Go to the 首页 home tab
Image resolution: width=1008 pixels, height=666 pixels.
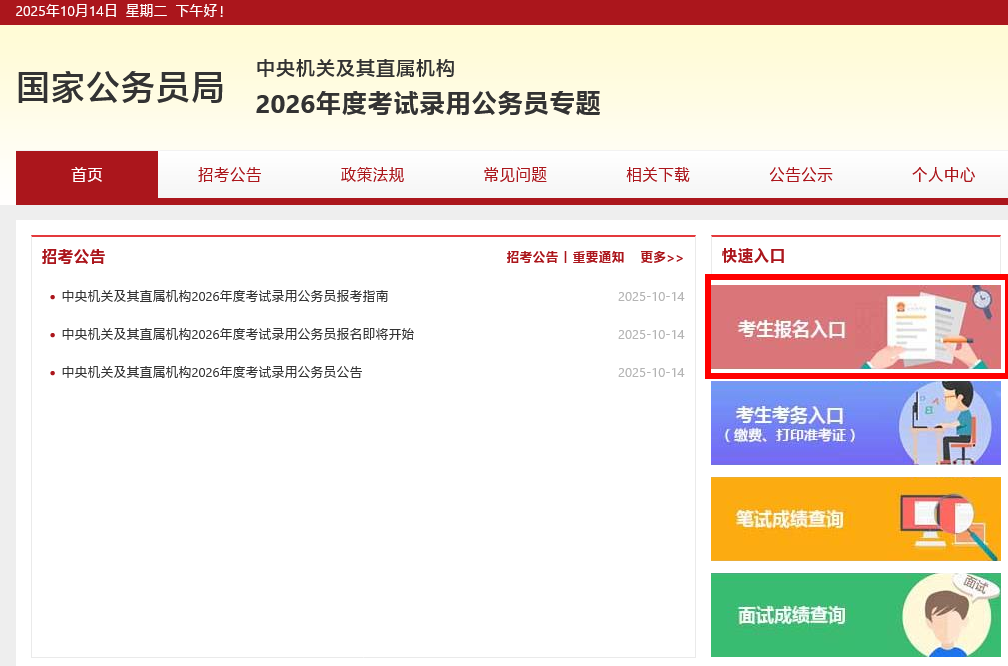[x=87, y=175]
